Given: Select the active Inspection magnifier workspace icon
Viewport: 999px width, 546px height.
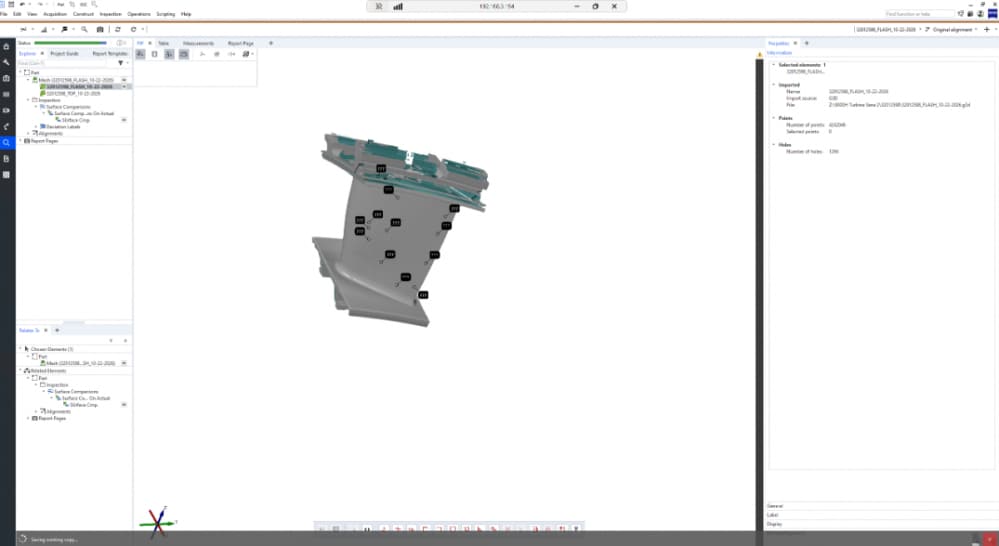Looking at the screenshot, I should [6, 143].
